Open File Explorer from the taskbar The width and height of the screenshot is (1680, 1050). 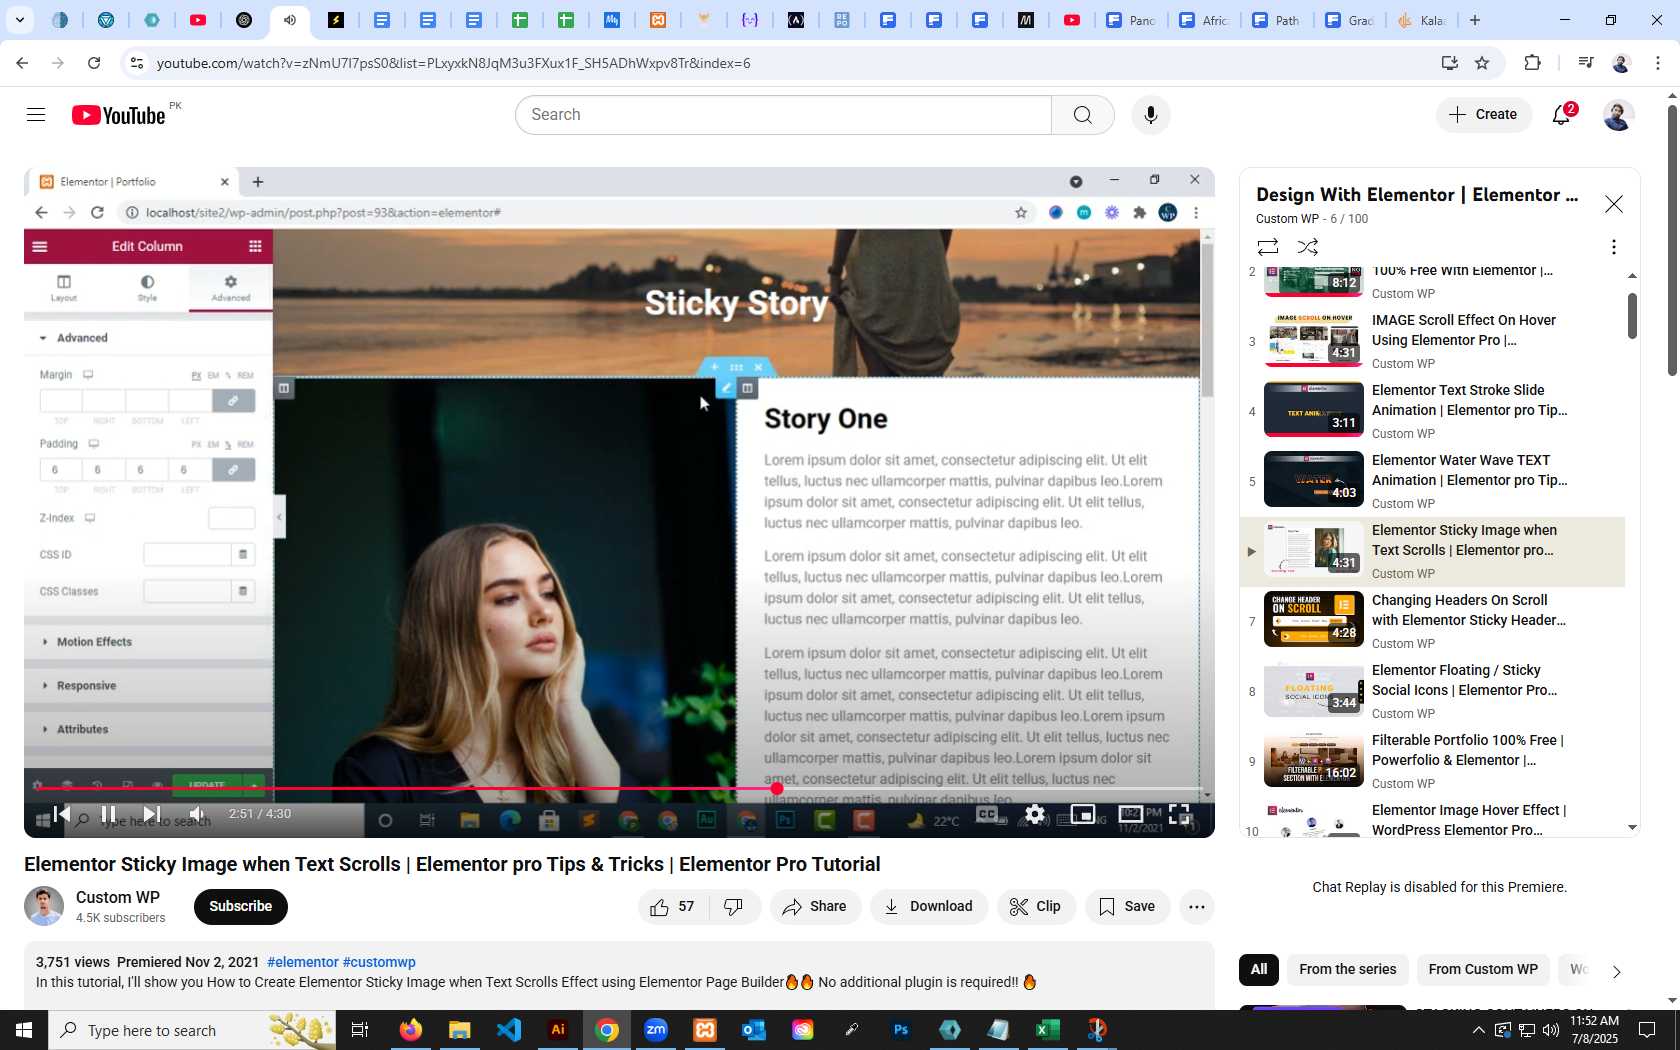pos(460,1030)
